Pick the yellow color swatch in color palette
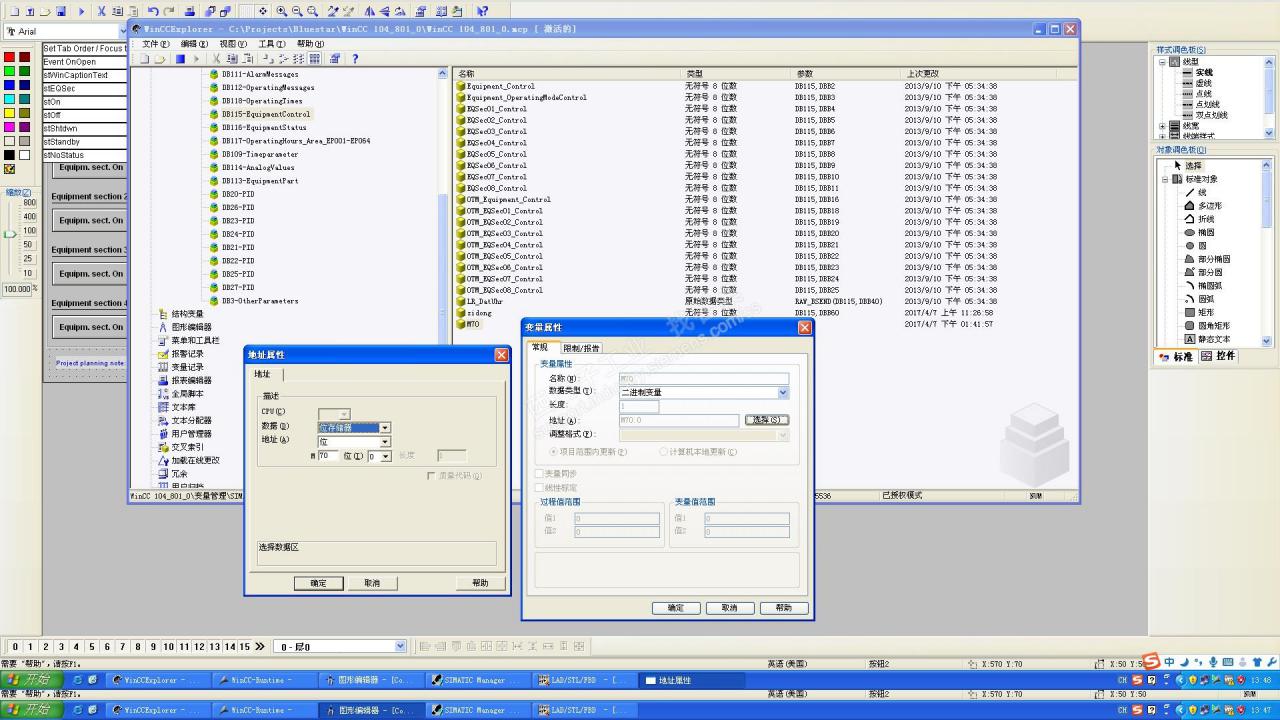Viewport: 1280px width, 720px height. (9, 113)
